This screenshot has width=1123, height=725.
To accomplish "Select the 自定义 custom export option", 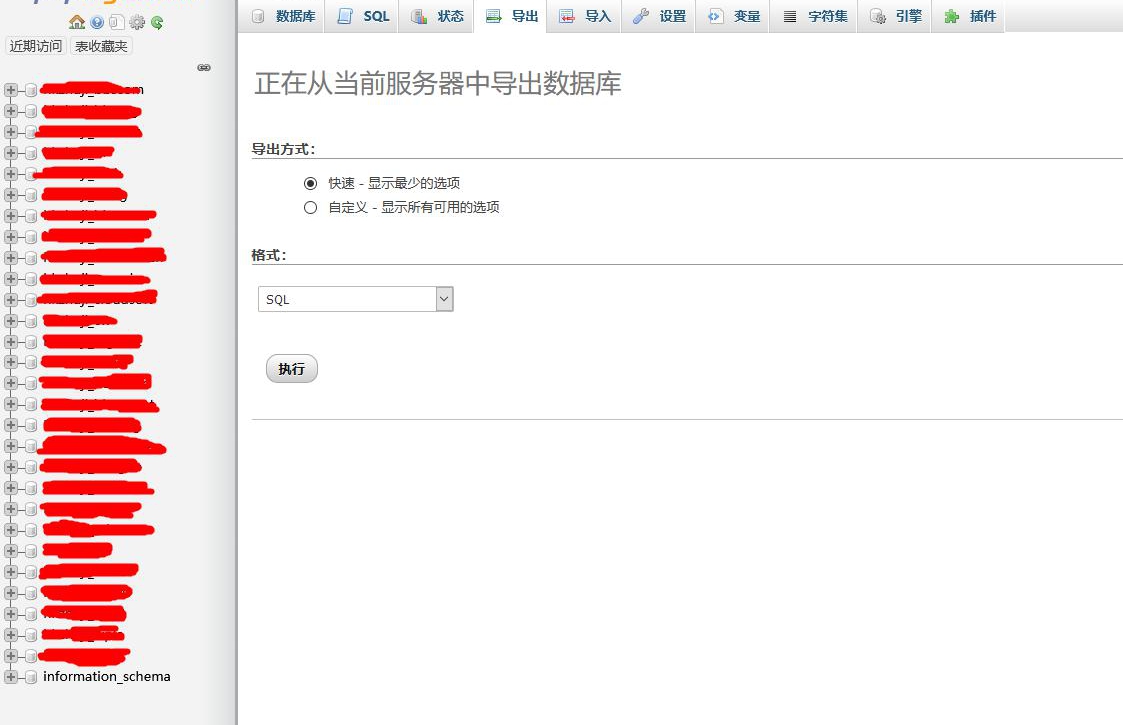I will pos(310,207).
